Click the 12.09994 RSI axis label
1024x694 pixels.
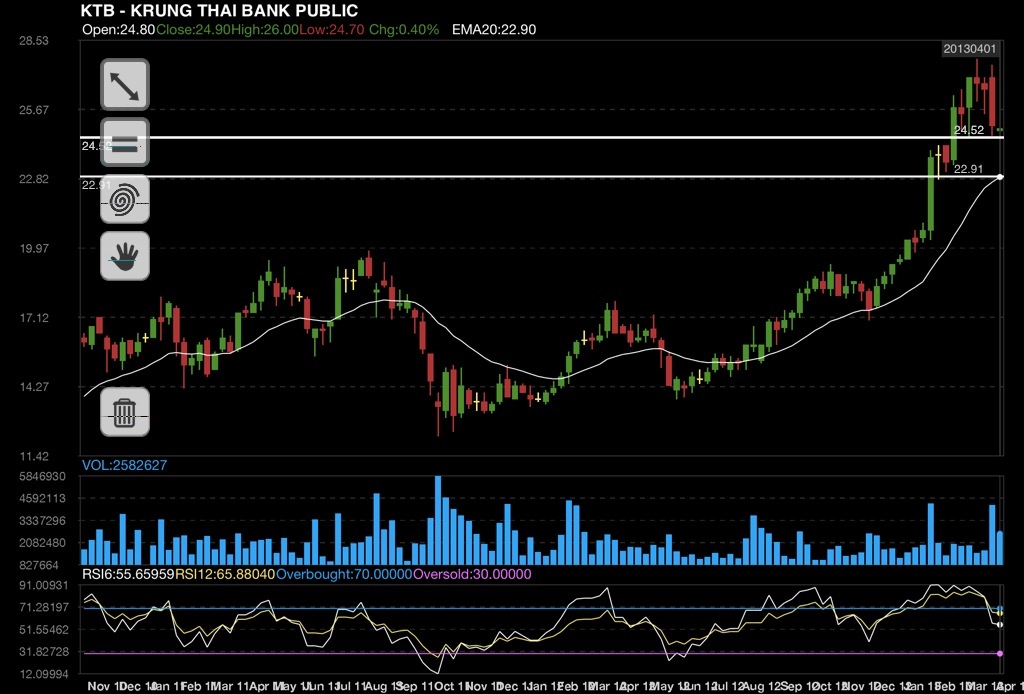pos(44,674)
